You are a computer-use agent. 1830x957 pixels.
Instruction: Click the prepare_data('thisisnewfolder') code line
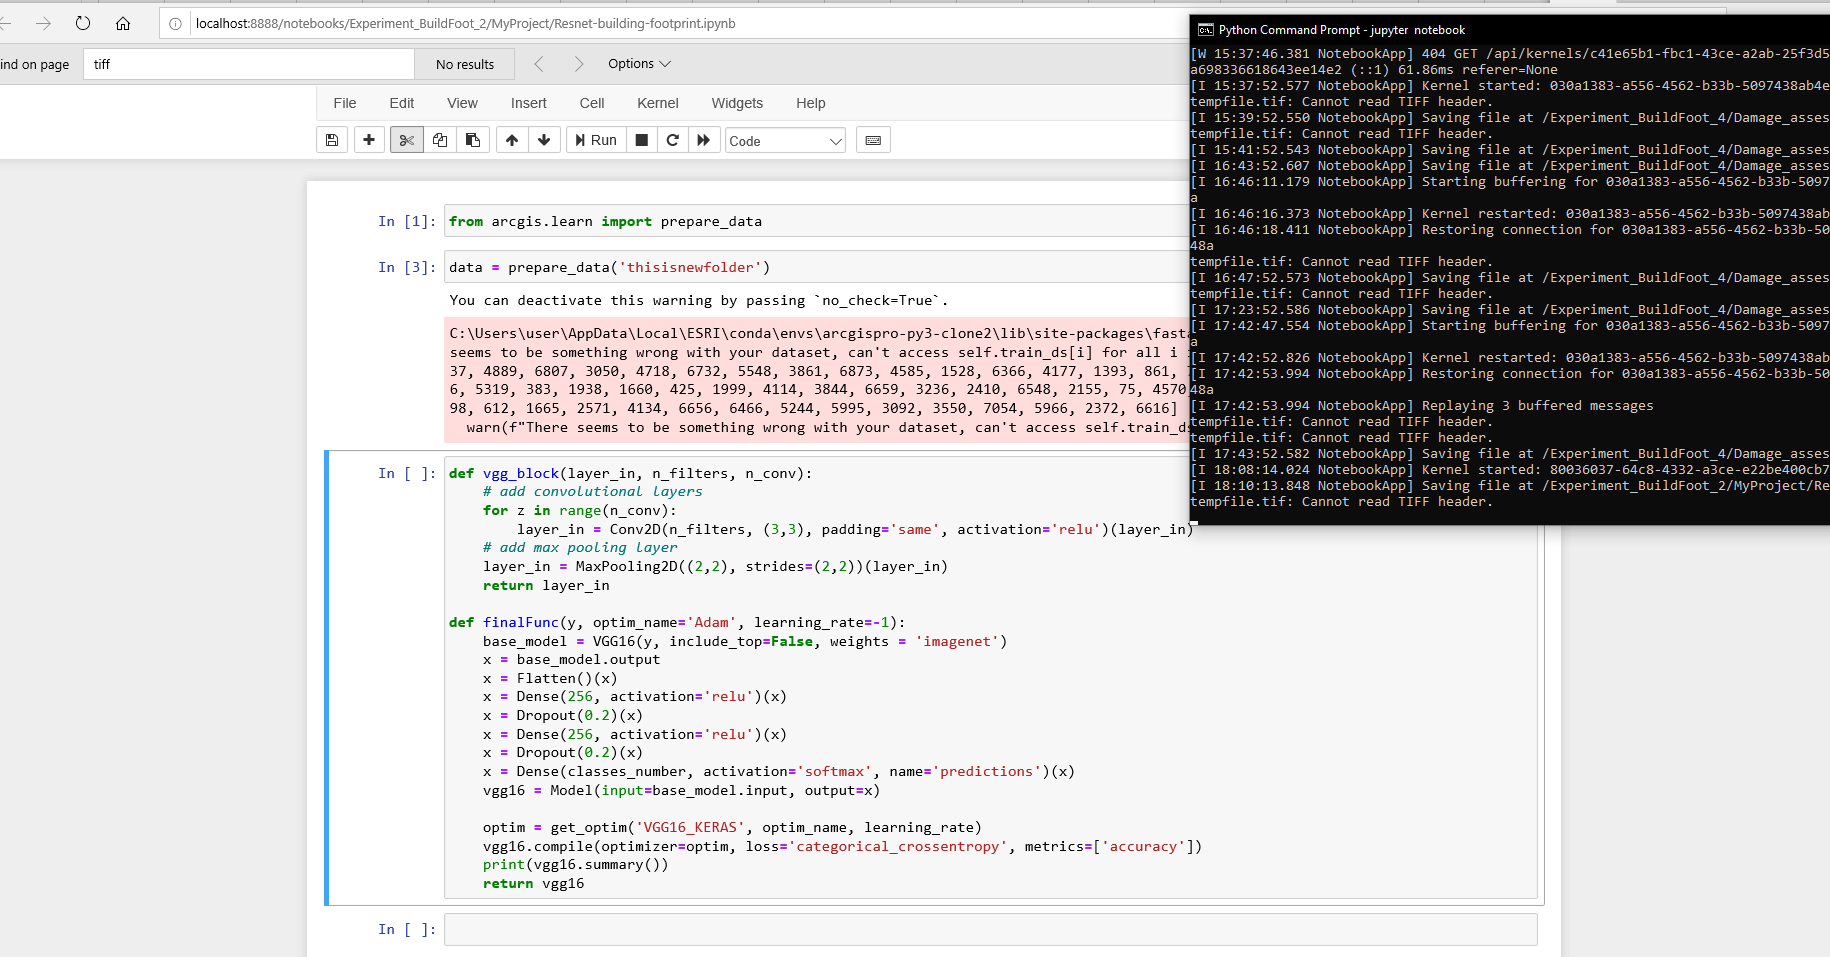[609, 268]
